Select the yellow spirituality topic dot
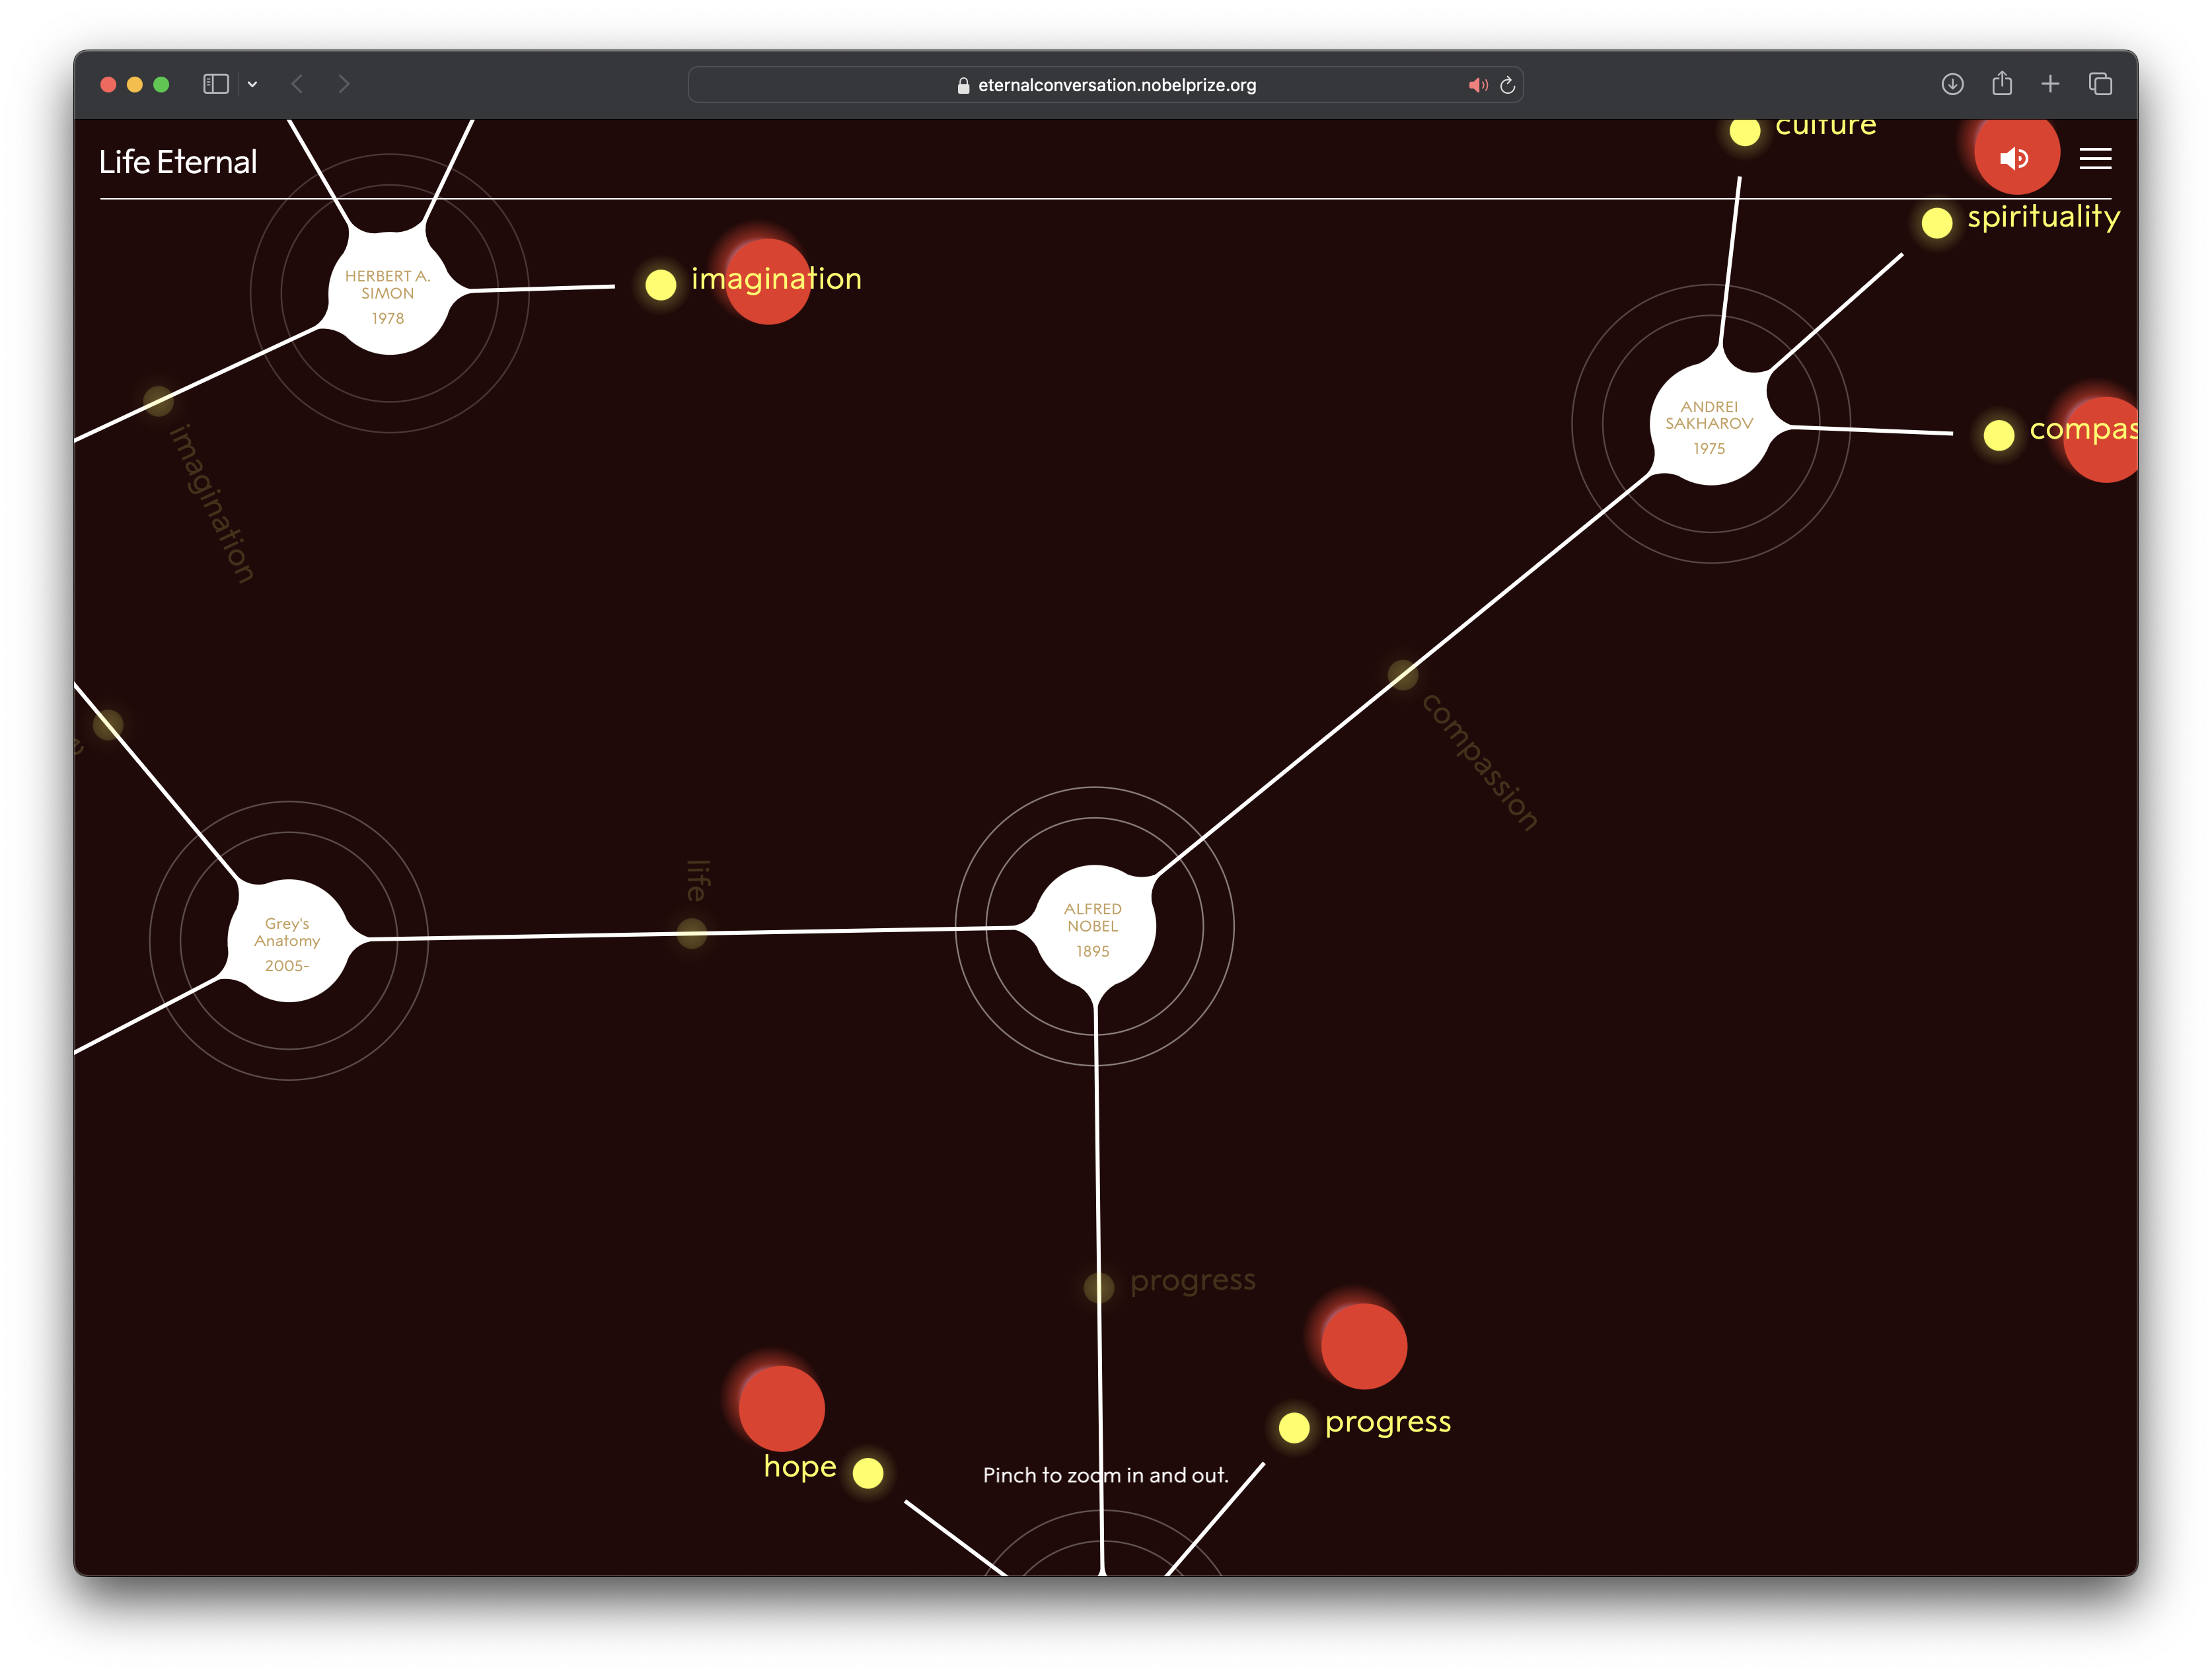The image size is (2212, 1674). pos(1937,222)
